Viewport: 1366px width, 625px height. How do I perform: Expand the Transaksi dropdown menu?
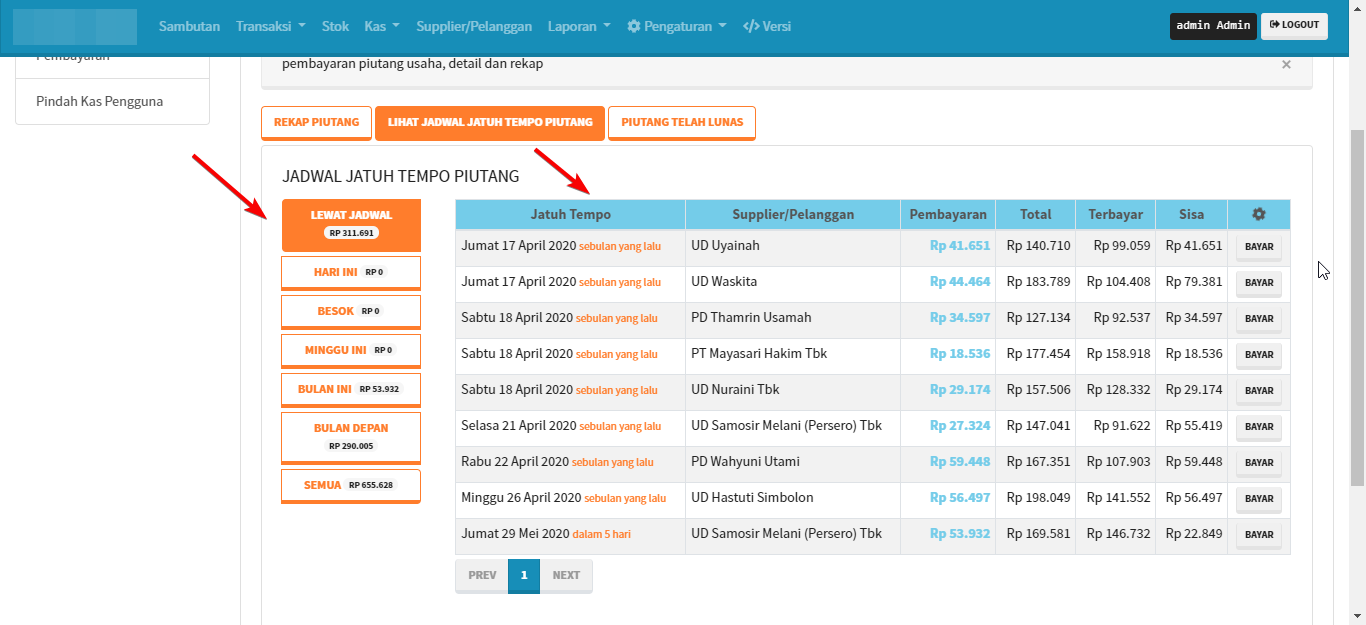270,26
